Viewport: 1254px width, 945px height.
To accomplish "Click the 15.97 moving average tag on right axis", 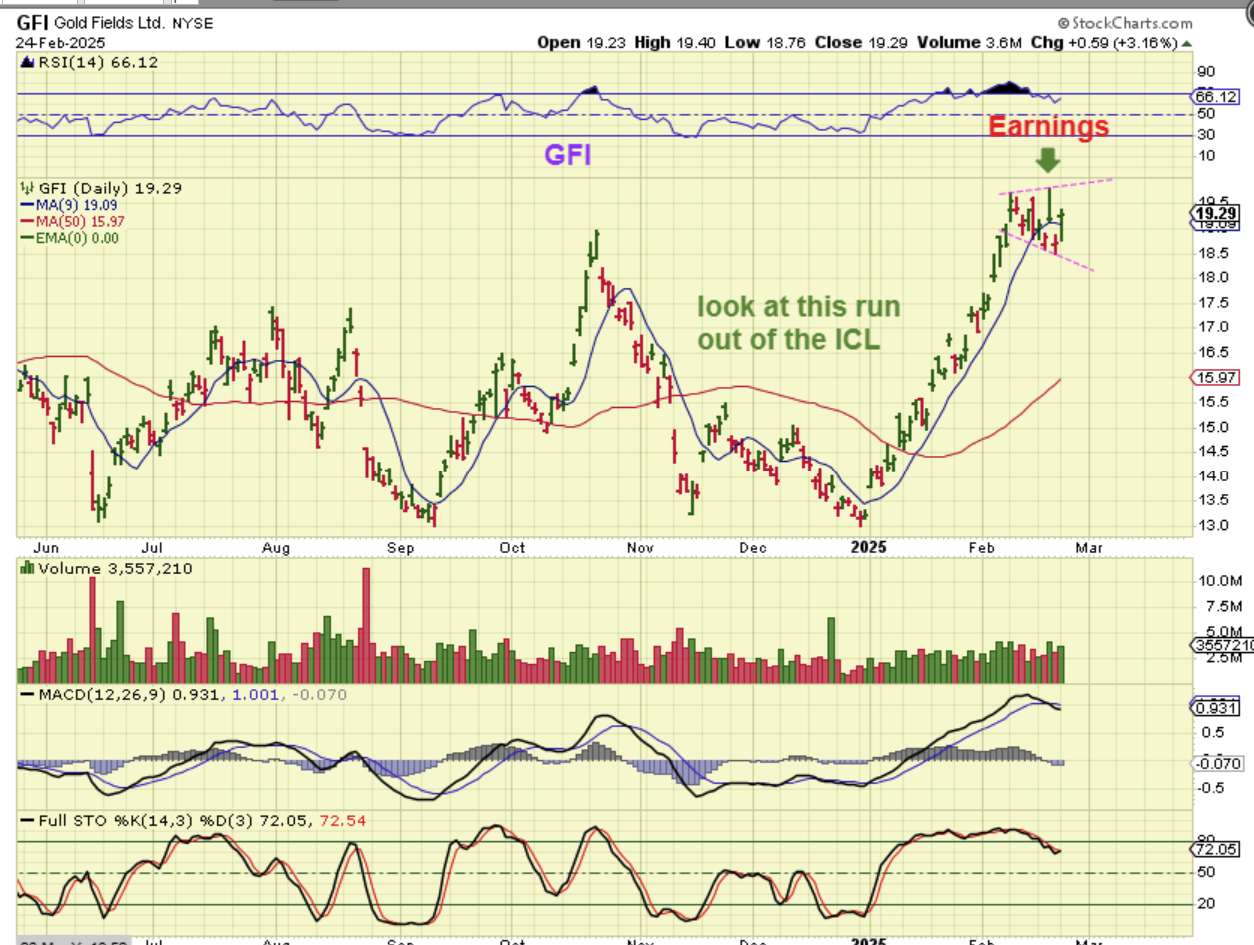I will pos(1215,377).
